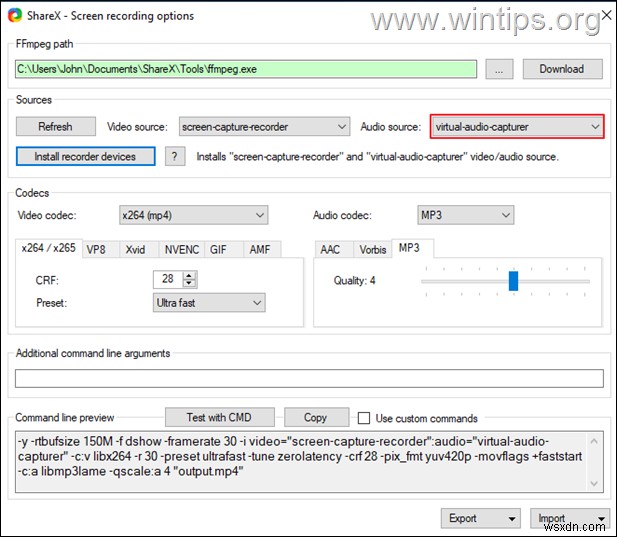The width and height of the screenshot is (617, 537).
Task: Open the Import dropdown button
Action: pos(569,519)
